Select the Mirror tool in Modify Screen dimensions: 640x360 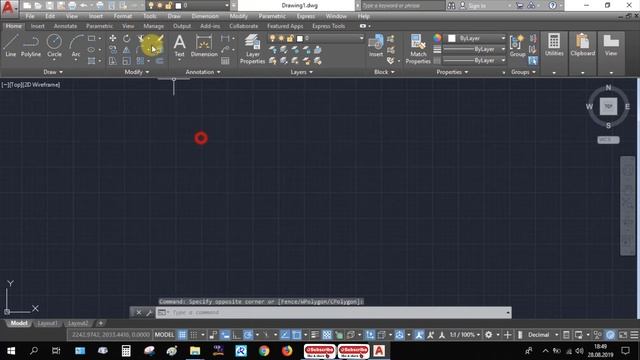(x=127, y=50)
